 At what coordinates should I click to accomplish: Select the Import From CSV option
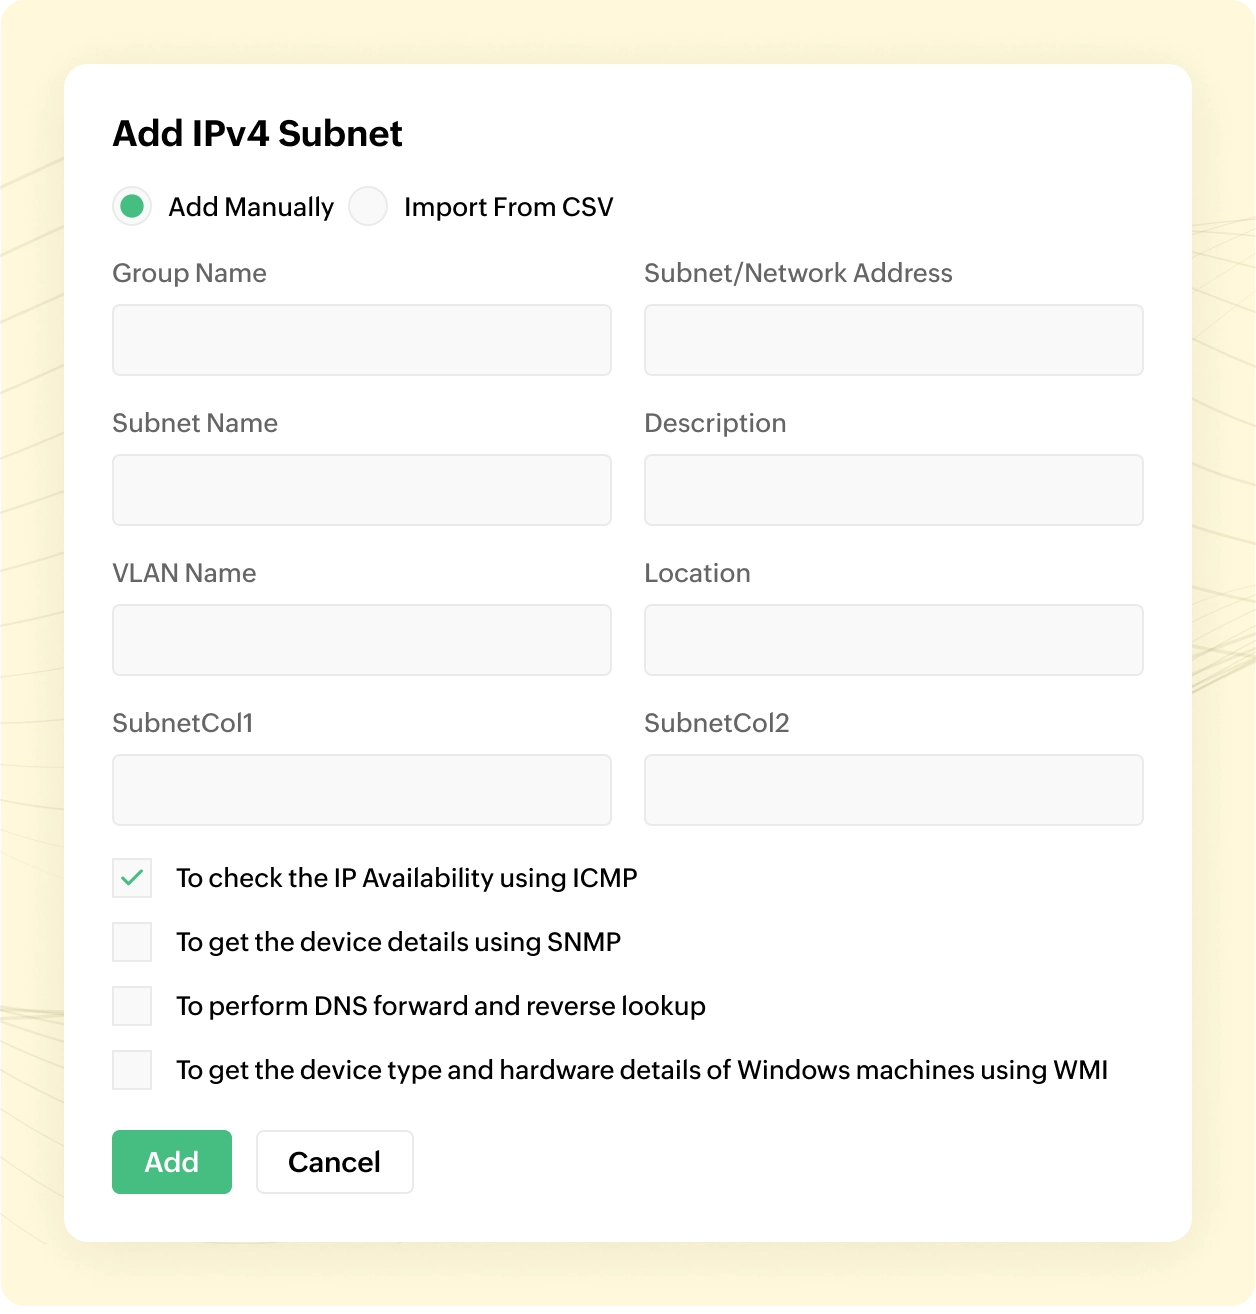(x=368, y=207)
